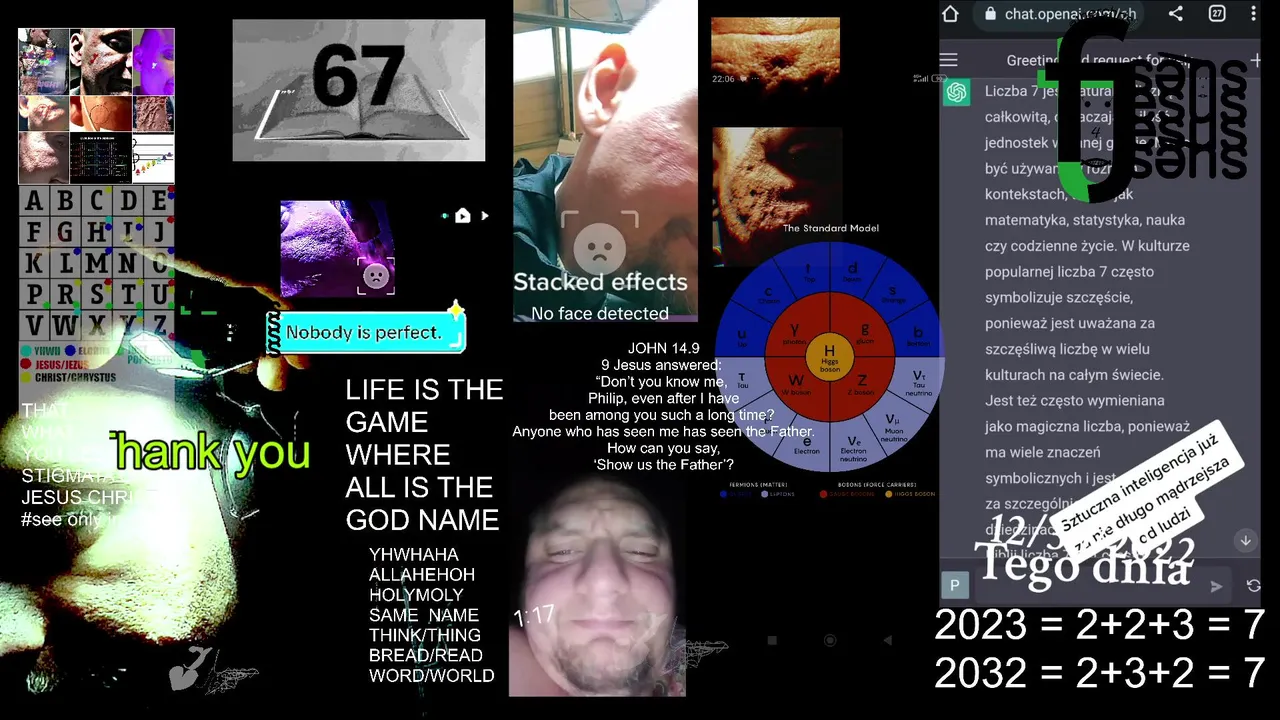Click the purple face collage thumbnail

(x=154, y=62)
